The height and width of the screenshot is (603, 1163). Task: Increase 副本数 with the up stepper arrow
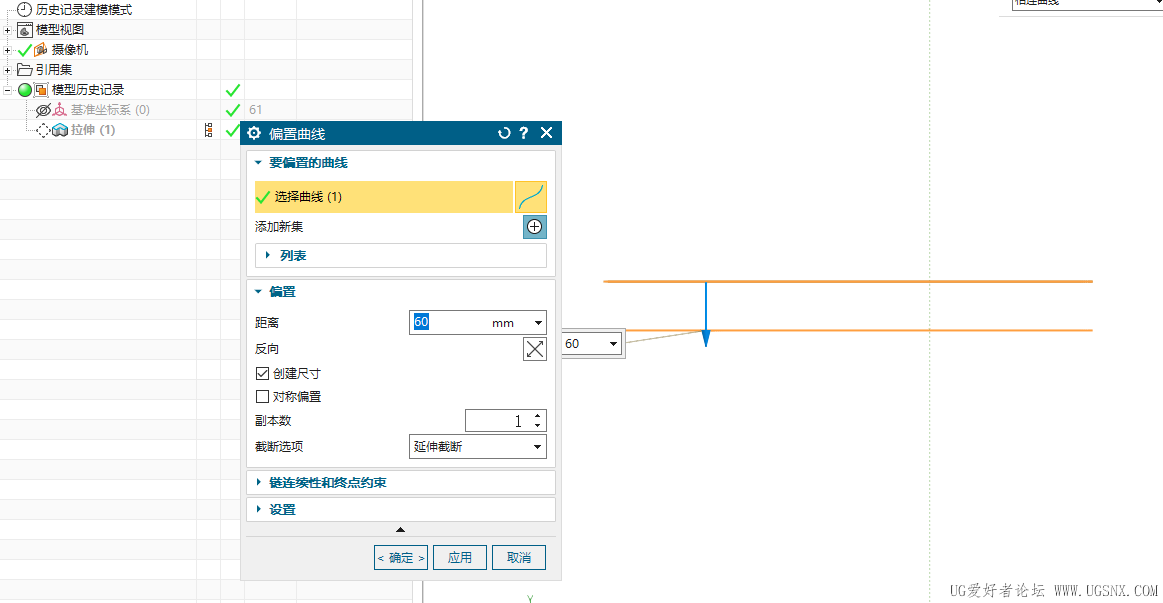(538, 416)
